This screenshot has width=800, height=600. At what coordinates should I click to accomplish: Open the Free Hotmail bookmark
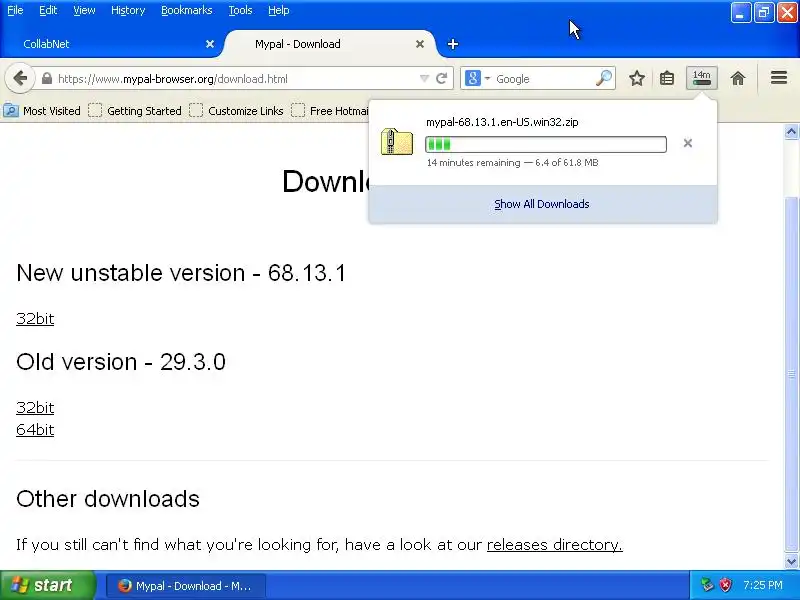pos(330,111)
